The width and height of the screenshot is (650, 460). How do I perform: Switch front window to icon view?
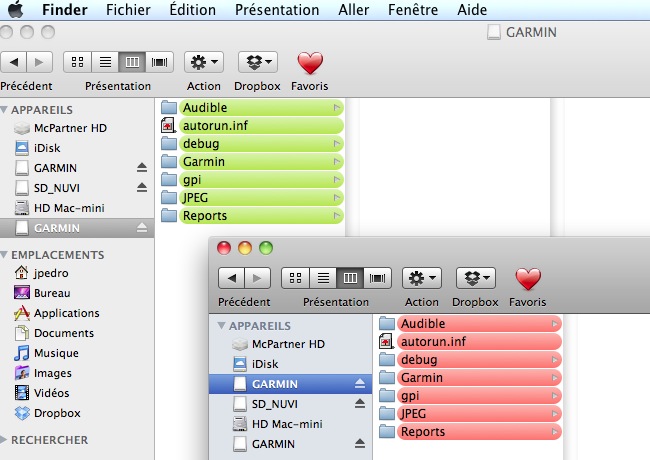pos(295,278)
